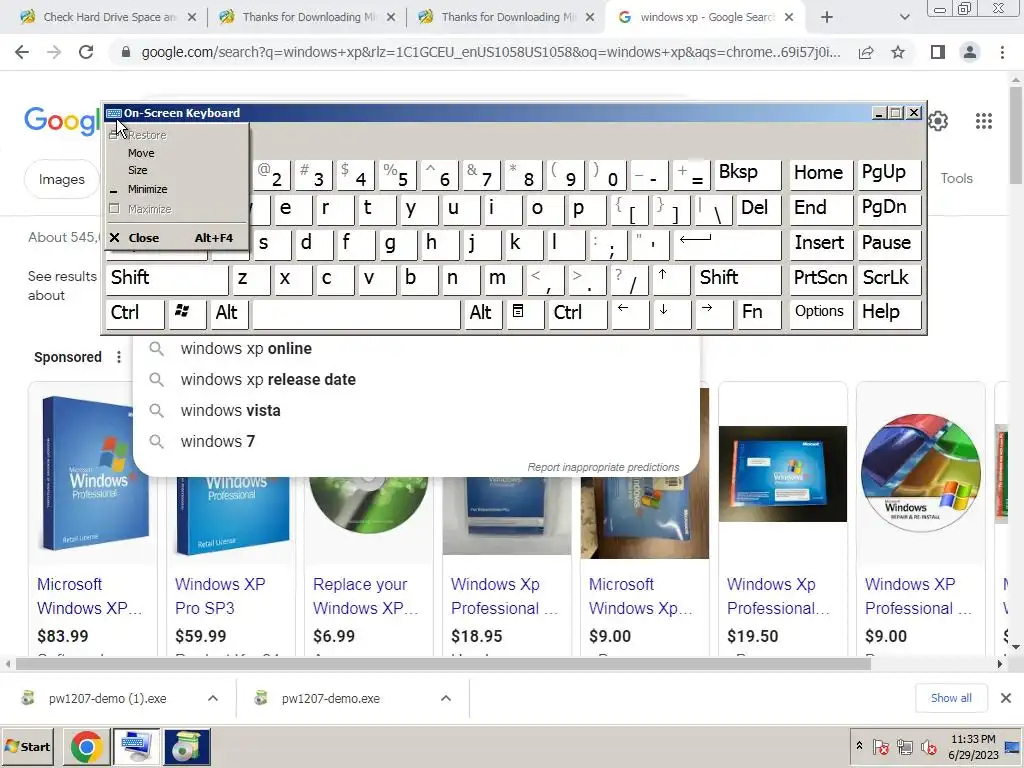This screenshot has width=1024, height=768.
Task: Toggle Chrome side panel icon
Action: click(938, 52)
